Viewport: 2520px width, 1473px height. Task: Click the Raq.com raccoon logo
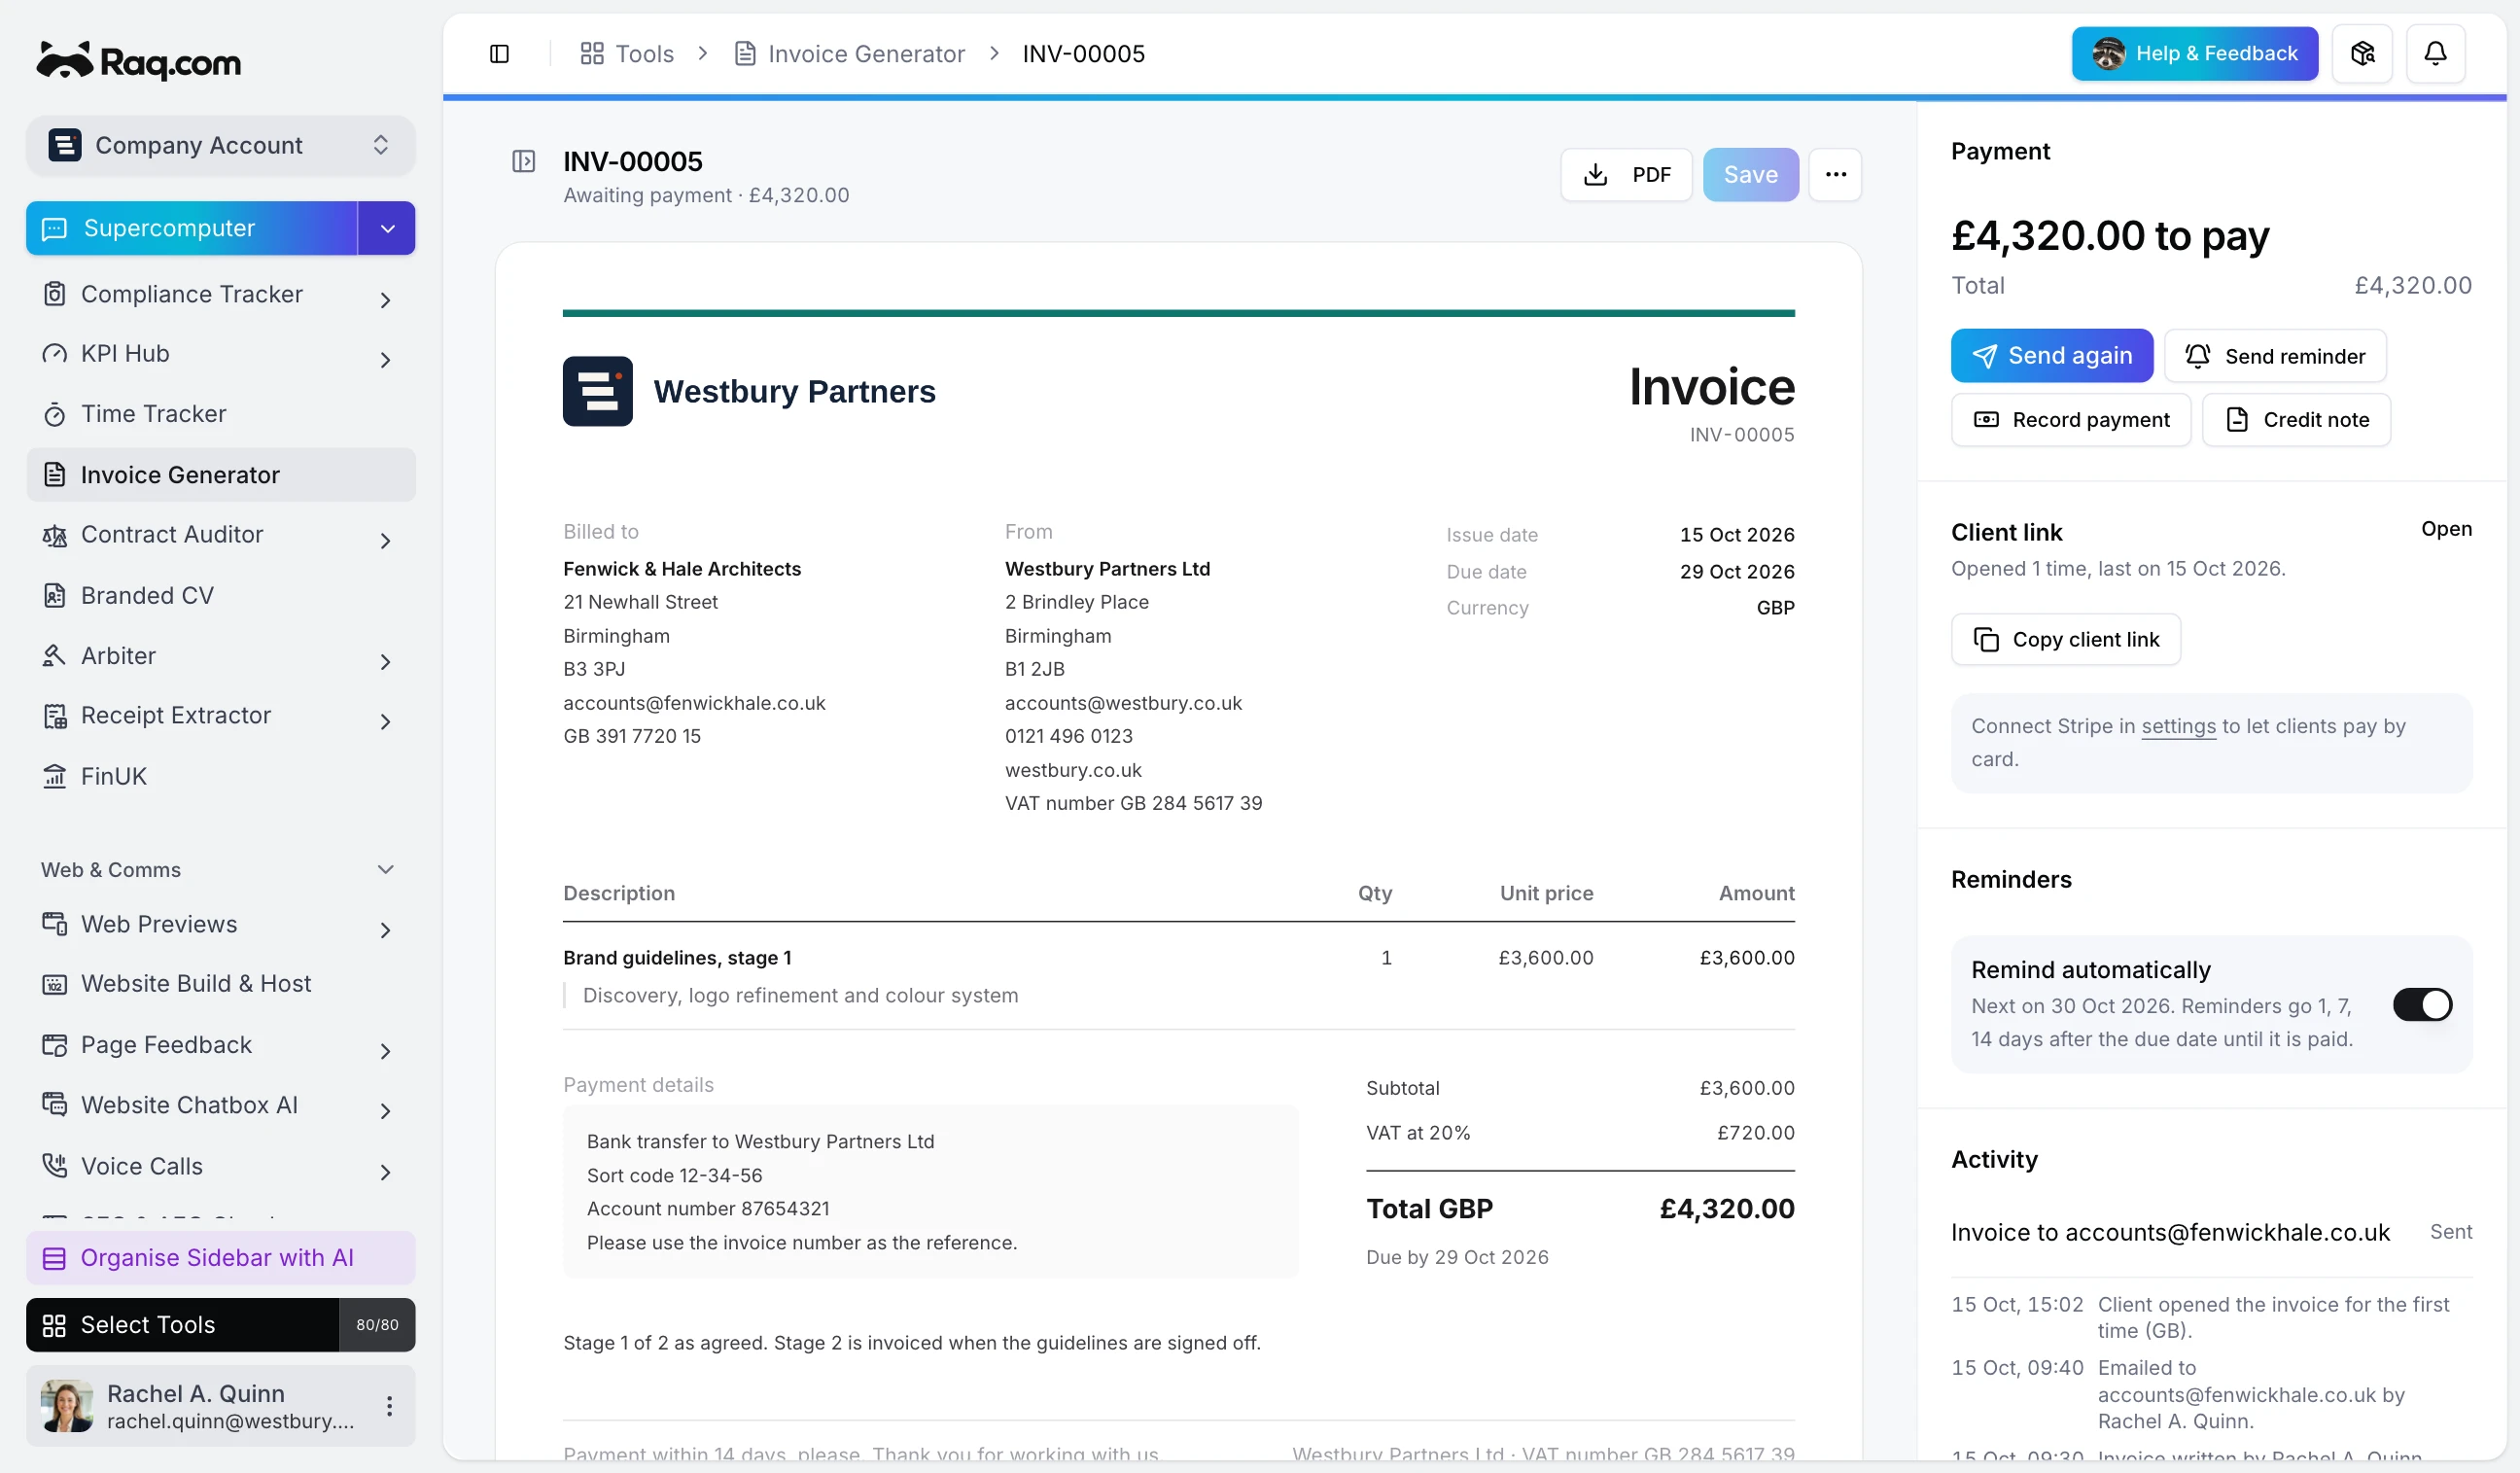coord(138,61)
